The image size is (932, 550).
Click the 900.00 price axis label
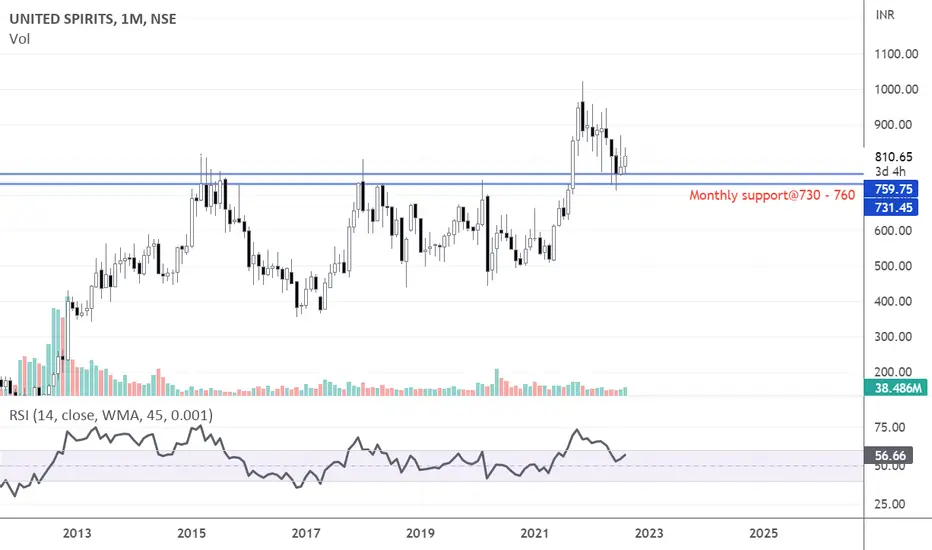tap(893, 124)
